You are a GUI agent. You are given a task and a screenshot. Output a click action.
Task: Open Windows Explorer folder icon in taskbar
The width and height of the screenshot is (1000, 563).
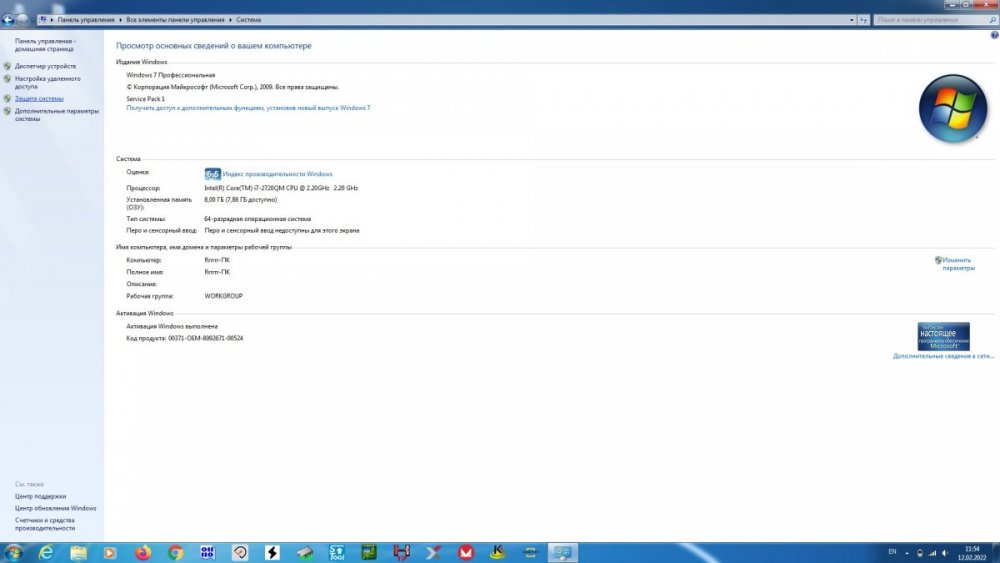tap(78, 552)
